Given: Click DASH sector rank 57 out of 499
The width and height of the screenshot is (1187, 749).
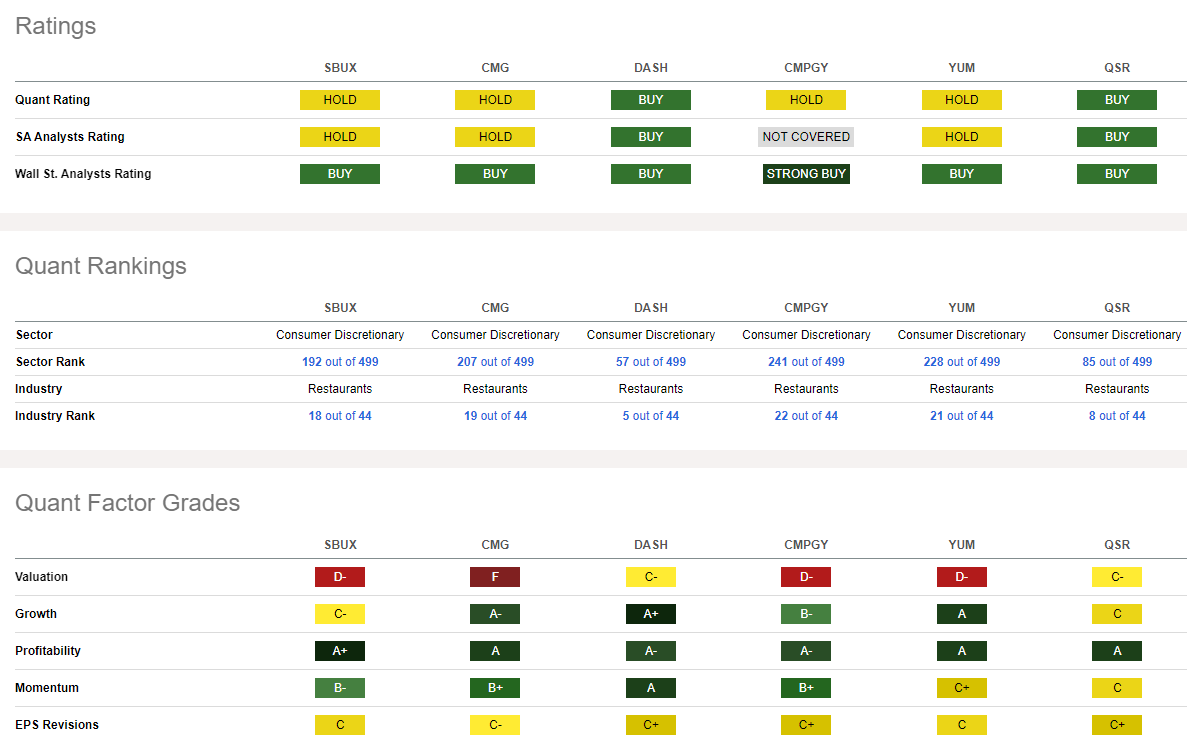Looking at the screenshot, I should click(x=651, y=362).
